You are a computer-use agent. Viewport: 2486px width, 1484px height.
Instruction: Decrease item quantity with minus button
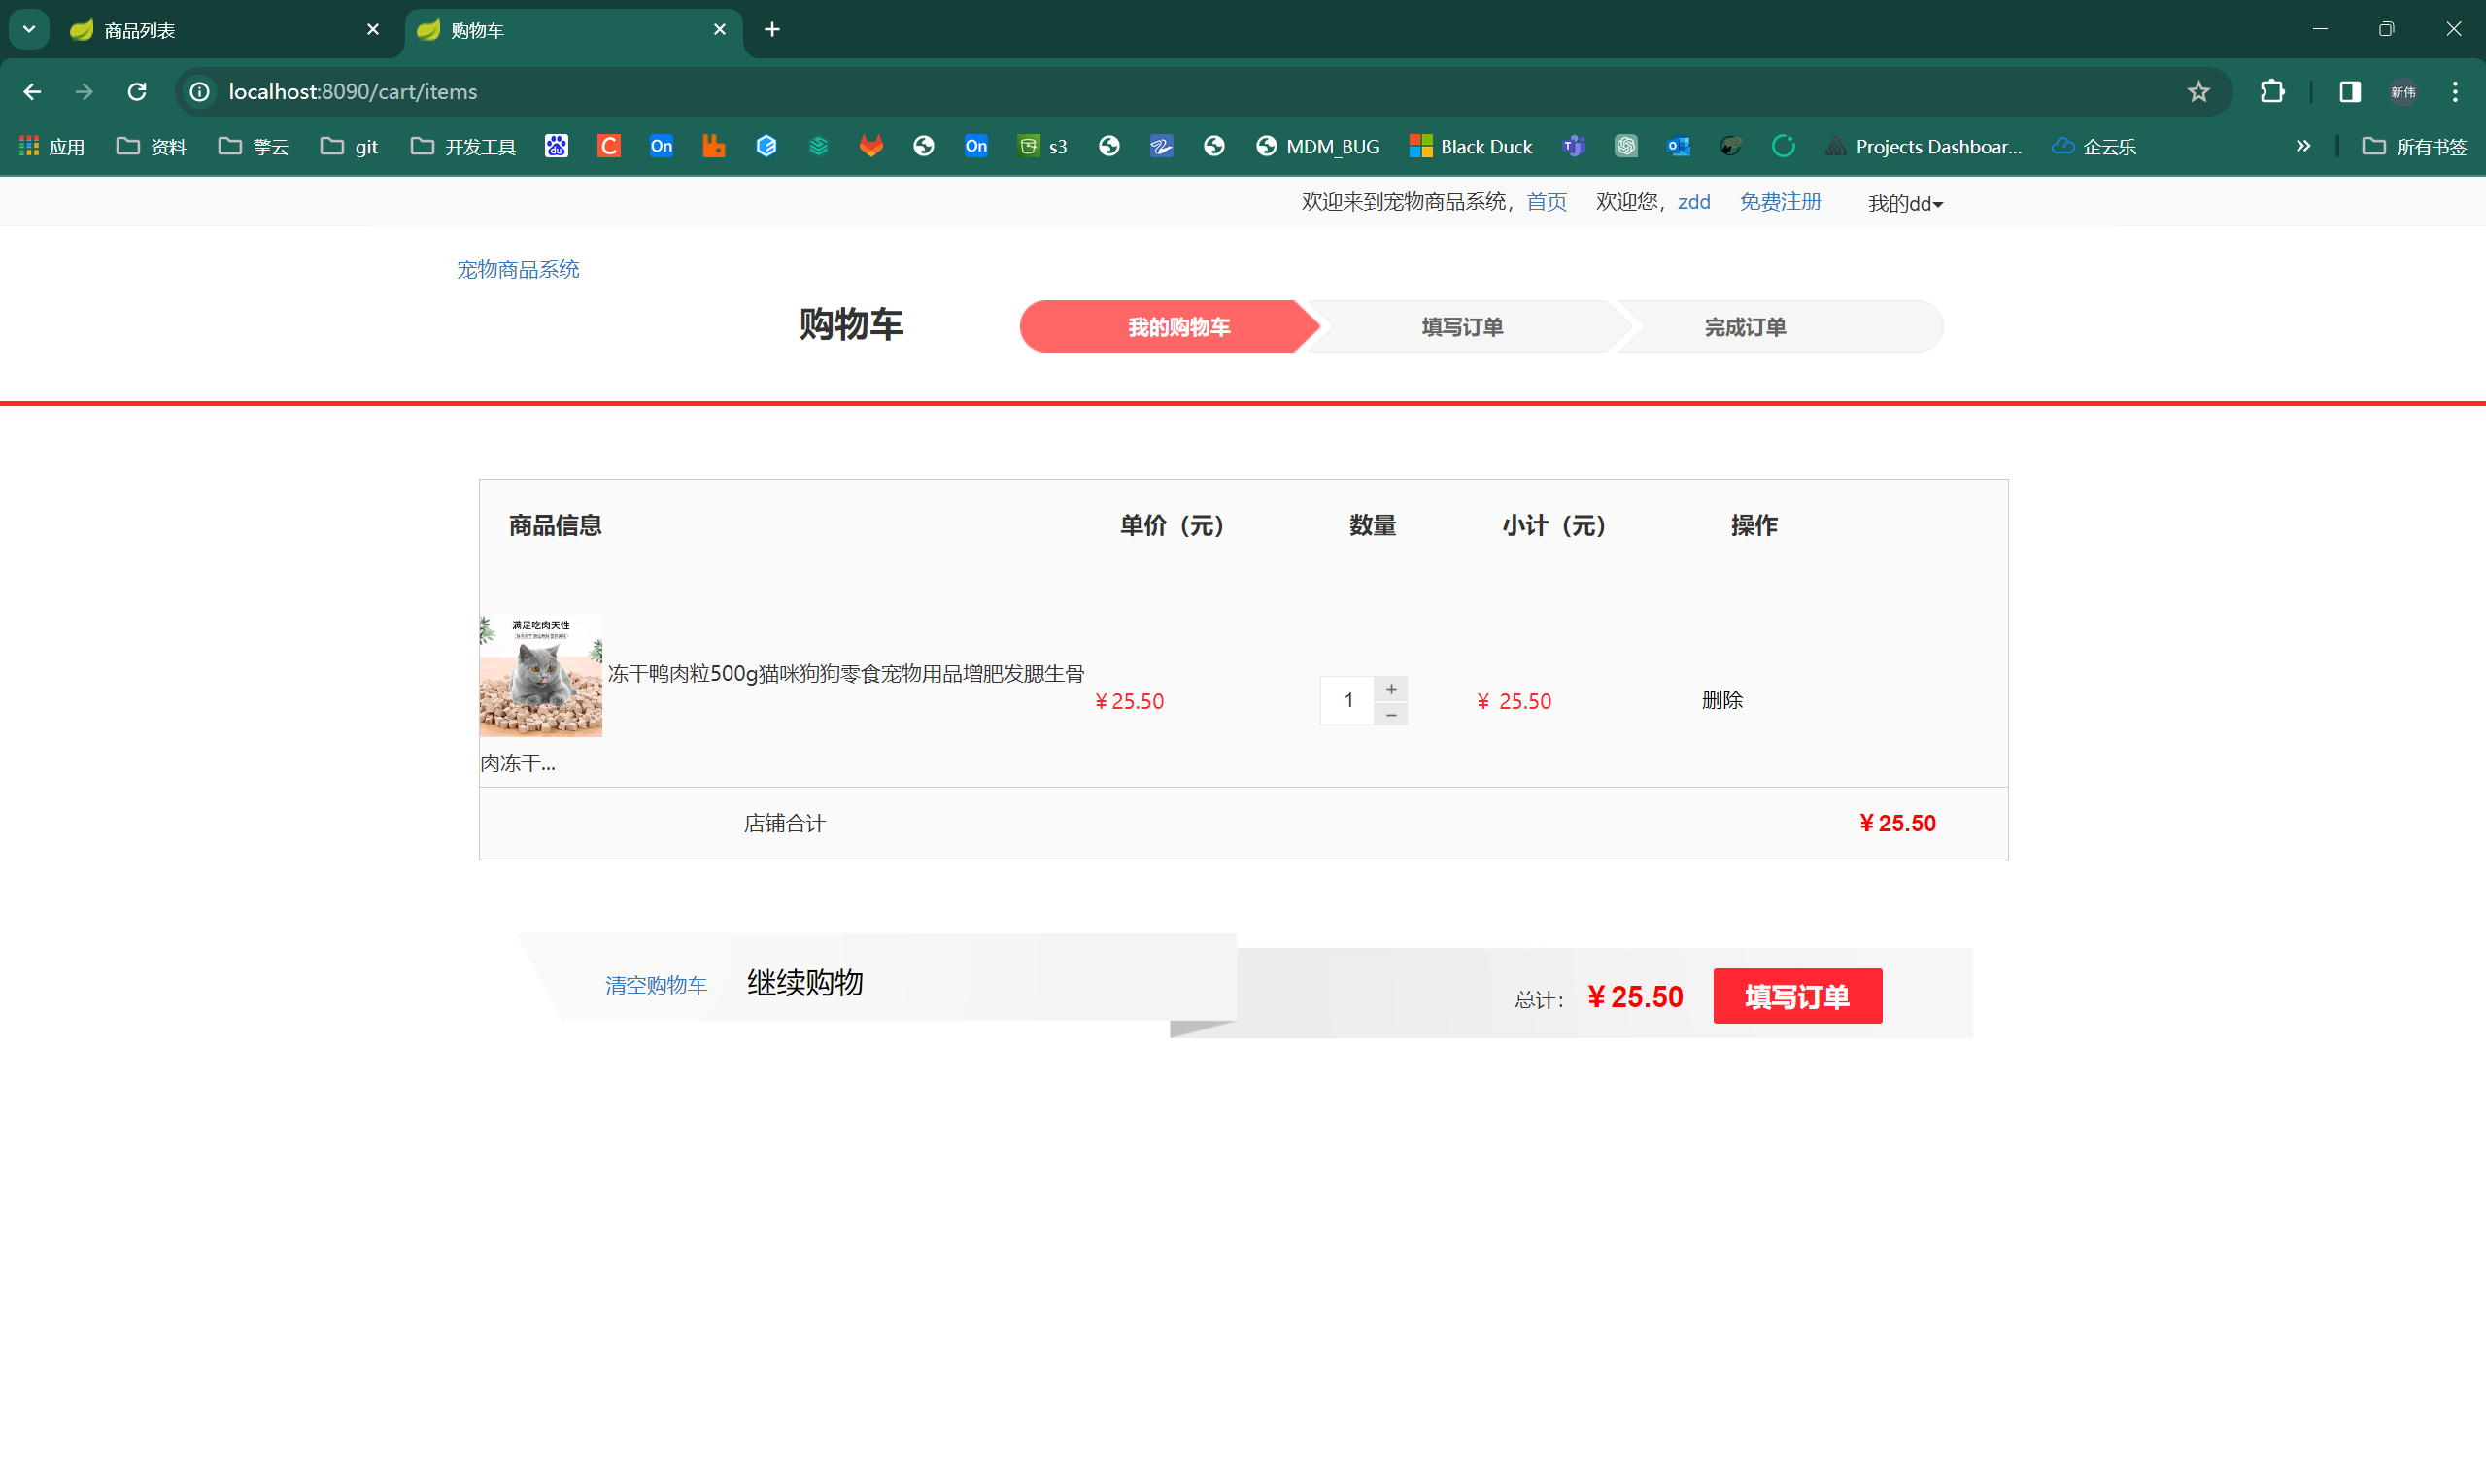click(x=1391, y=715)
